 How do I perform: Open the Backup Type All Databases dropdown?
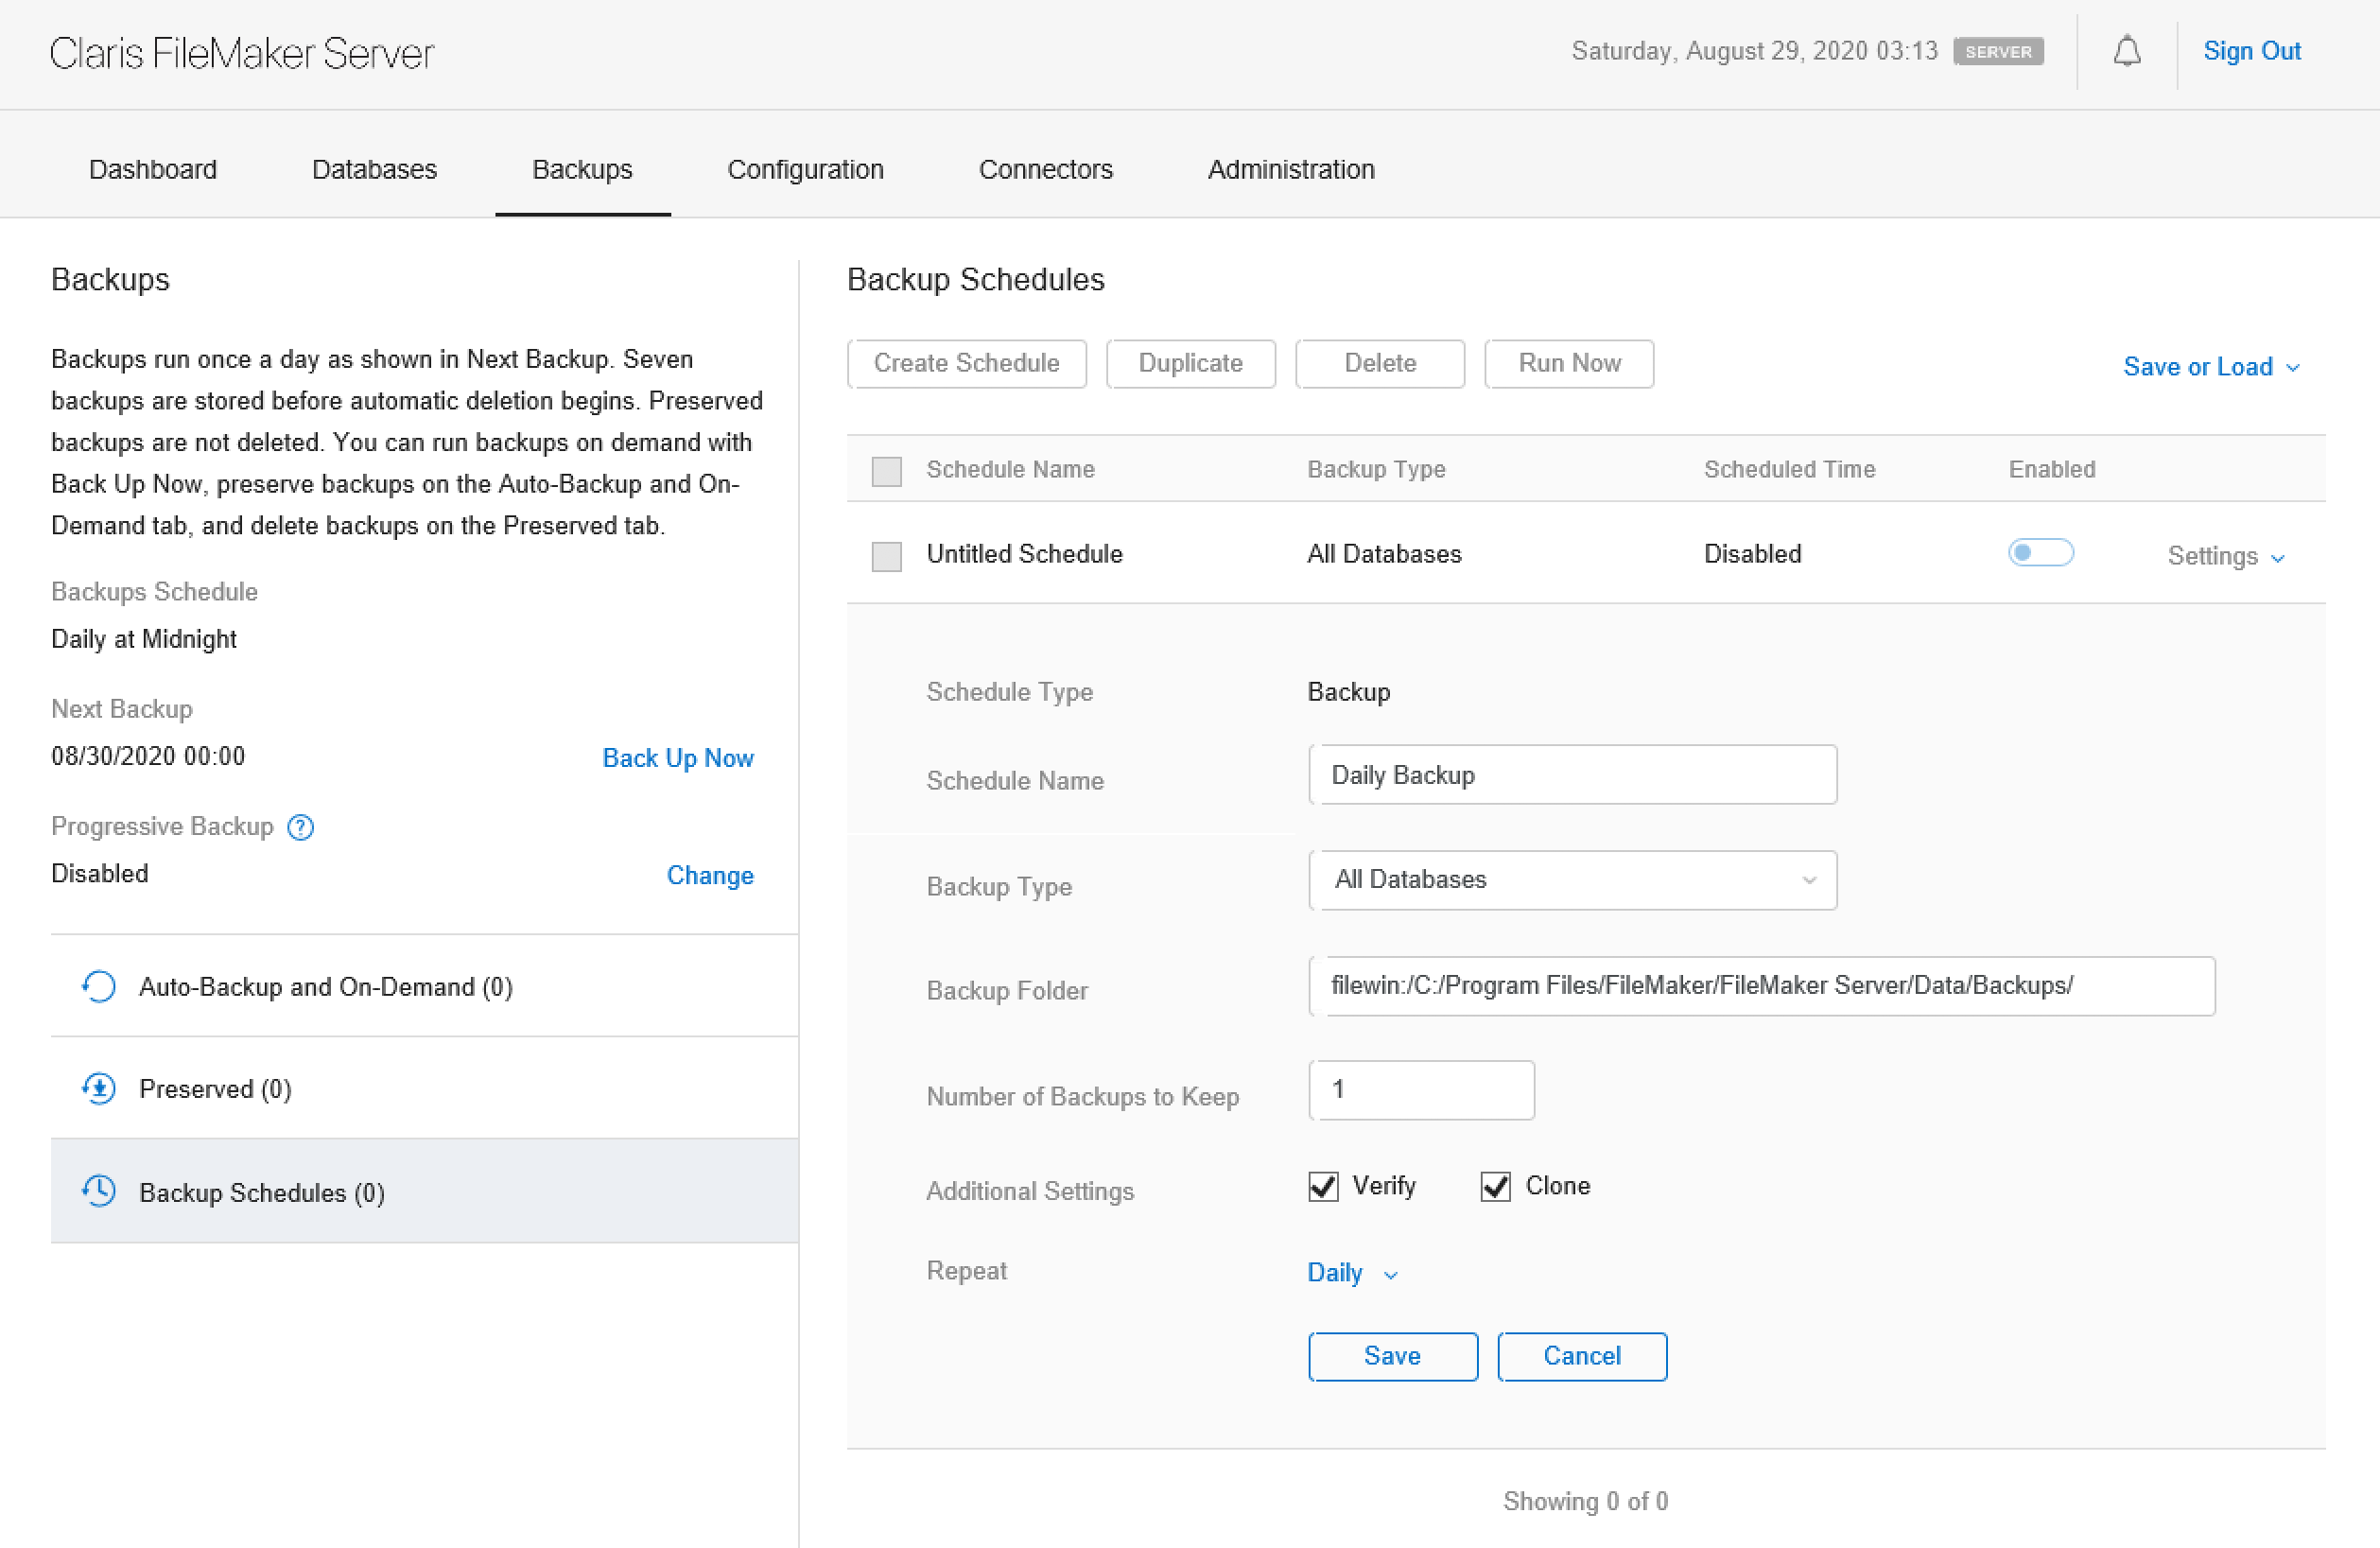[1572, 880]
